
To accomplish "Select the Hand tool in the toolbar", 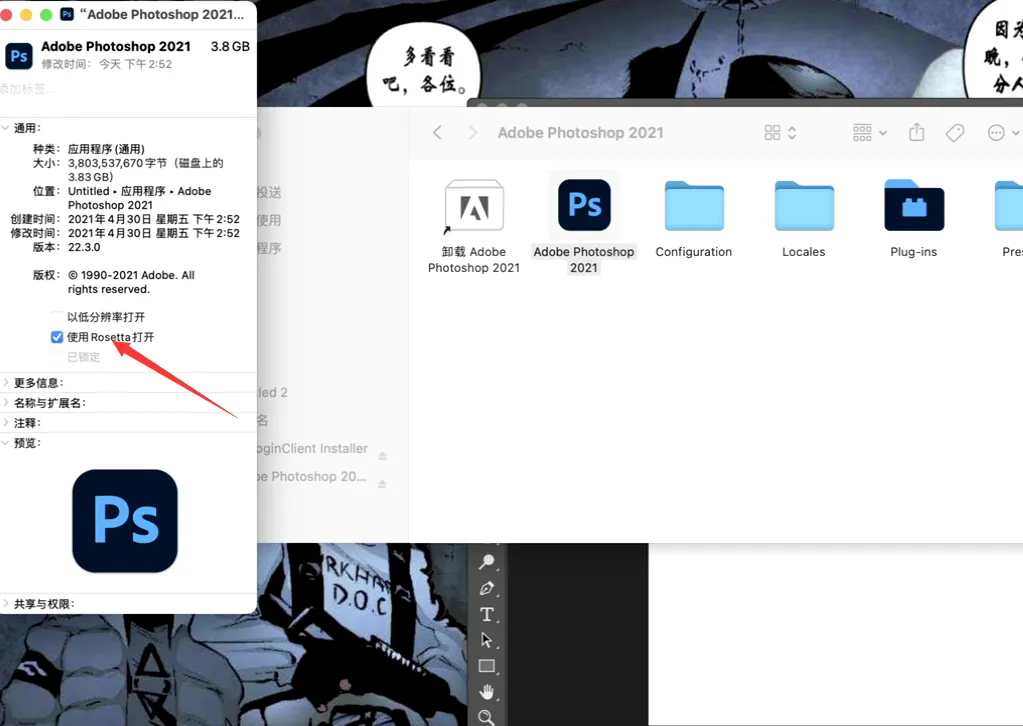I will (x=487, y=691).
